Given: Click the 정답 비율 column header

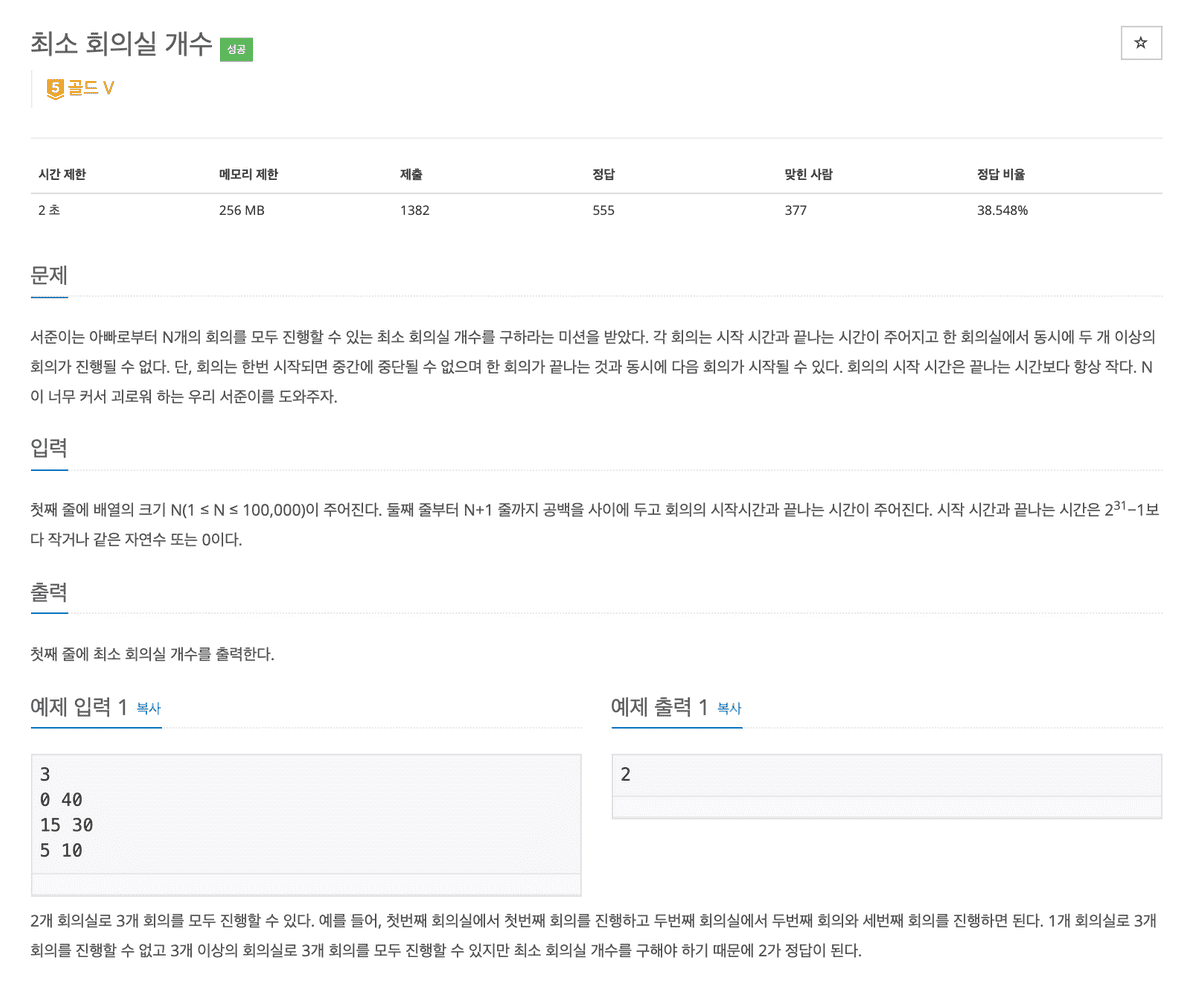Looking at the screenshot, I should (1001, 174).
